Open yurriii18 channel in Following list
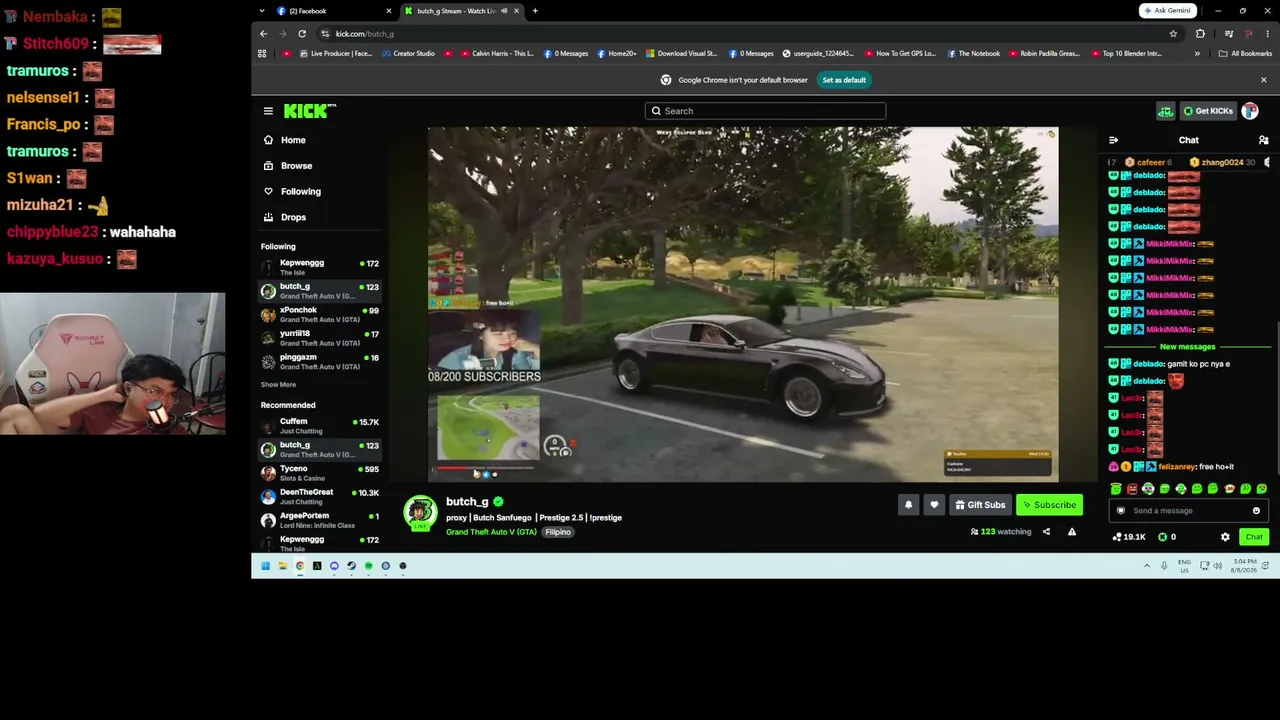 click(320, 338)
